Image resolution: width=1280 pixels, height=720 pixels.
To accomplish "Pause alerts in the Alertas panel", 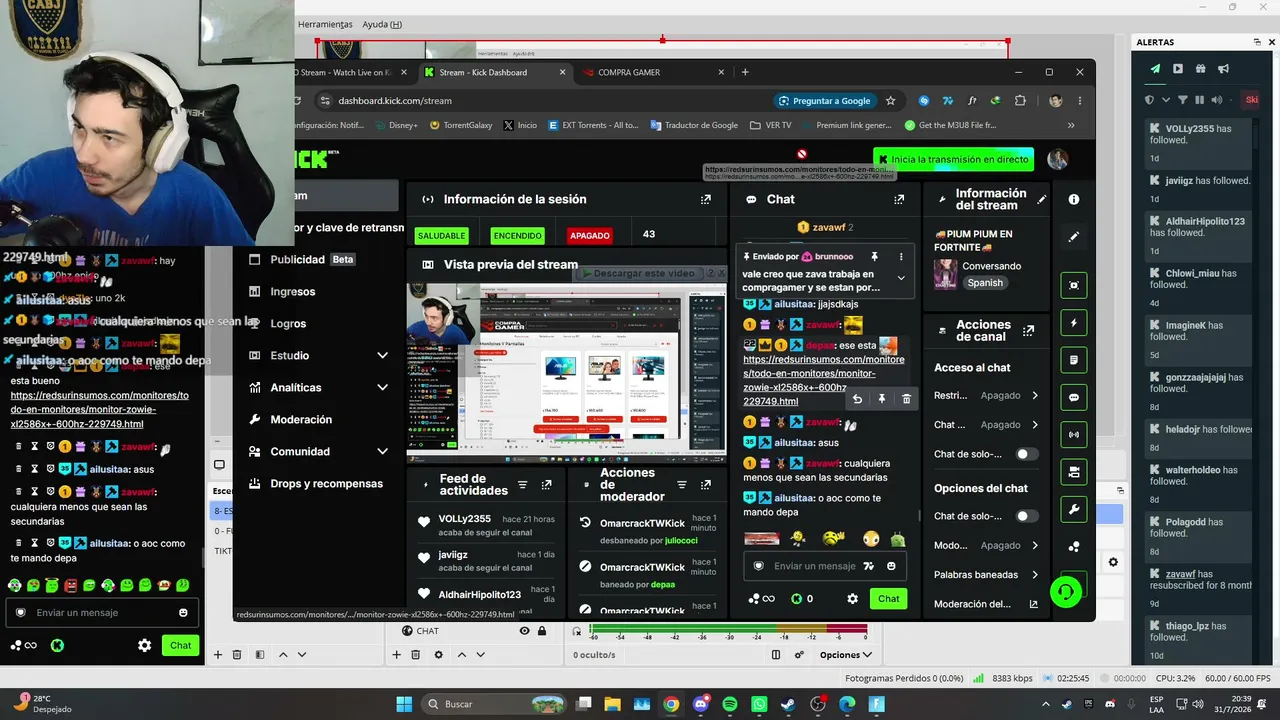I will coord(1200,100).
